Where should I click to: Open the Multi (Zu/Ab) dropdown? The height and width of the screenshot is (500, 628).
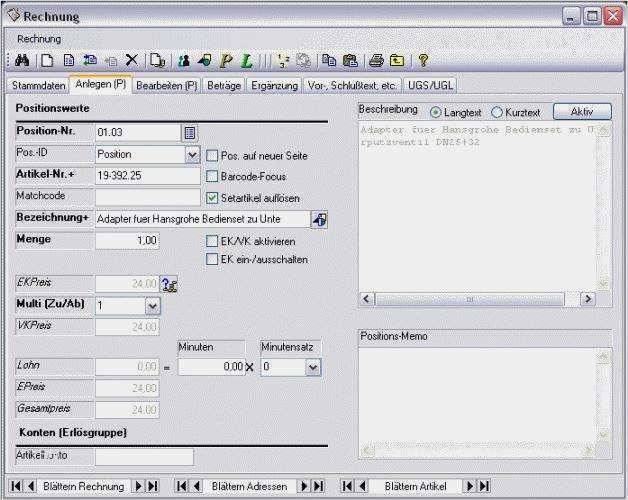[x=152, y=306]
